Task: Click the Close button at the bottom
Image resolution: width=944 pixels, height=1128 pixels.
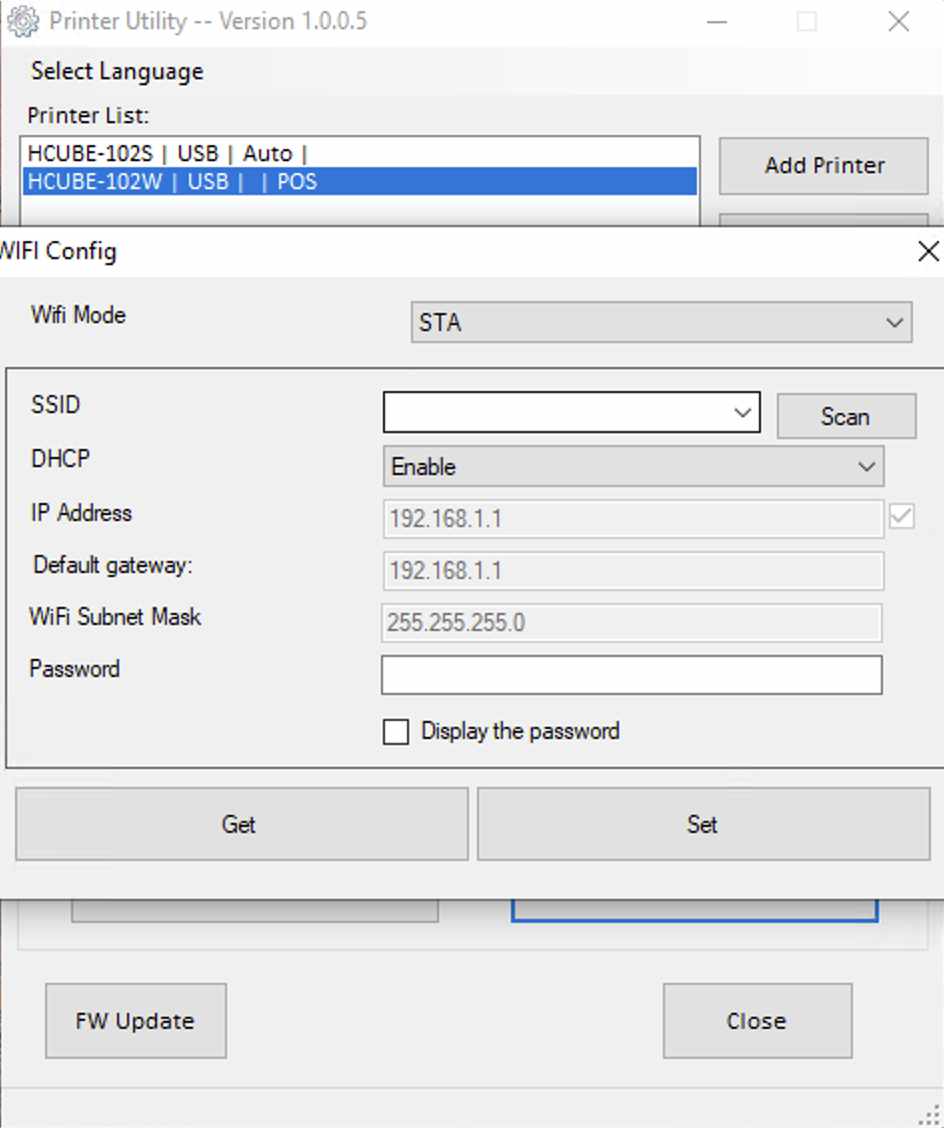Action: [x=758, y=1020]
